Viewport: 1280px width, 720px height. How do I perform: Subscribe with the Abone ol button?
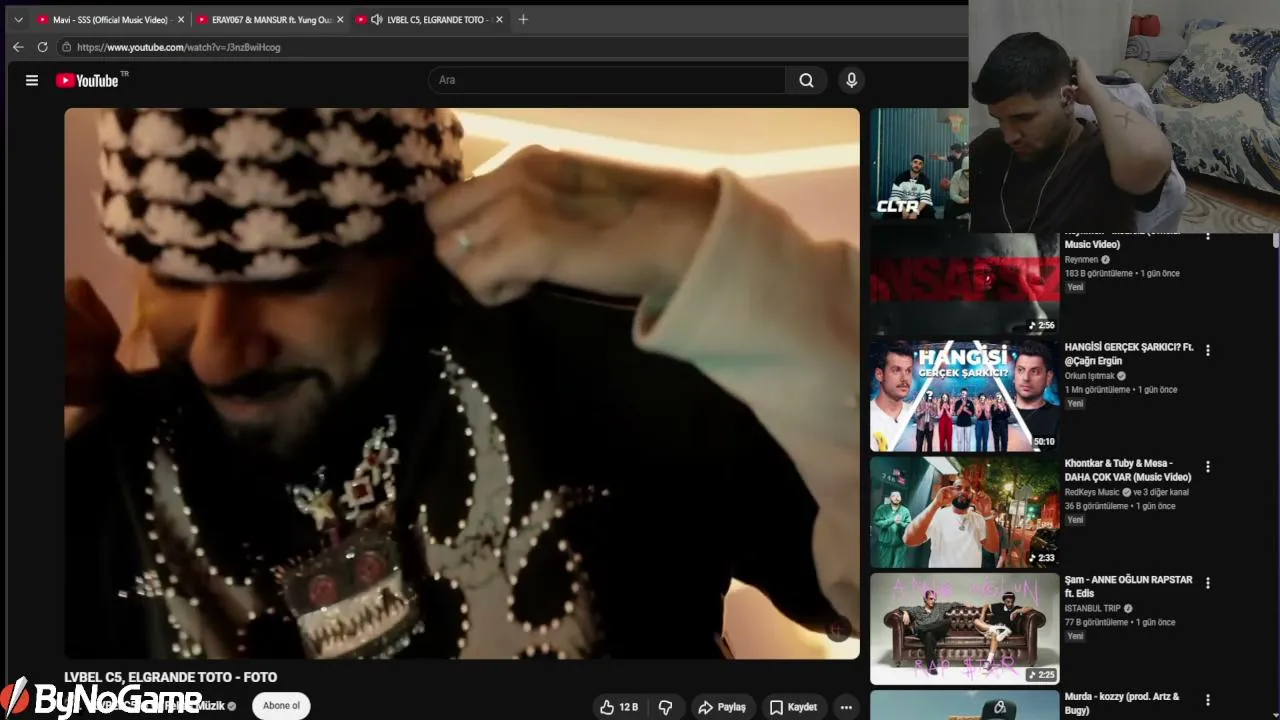[x=281, y=706]
